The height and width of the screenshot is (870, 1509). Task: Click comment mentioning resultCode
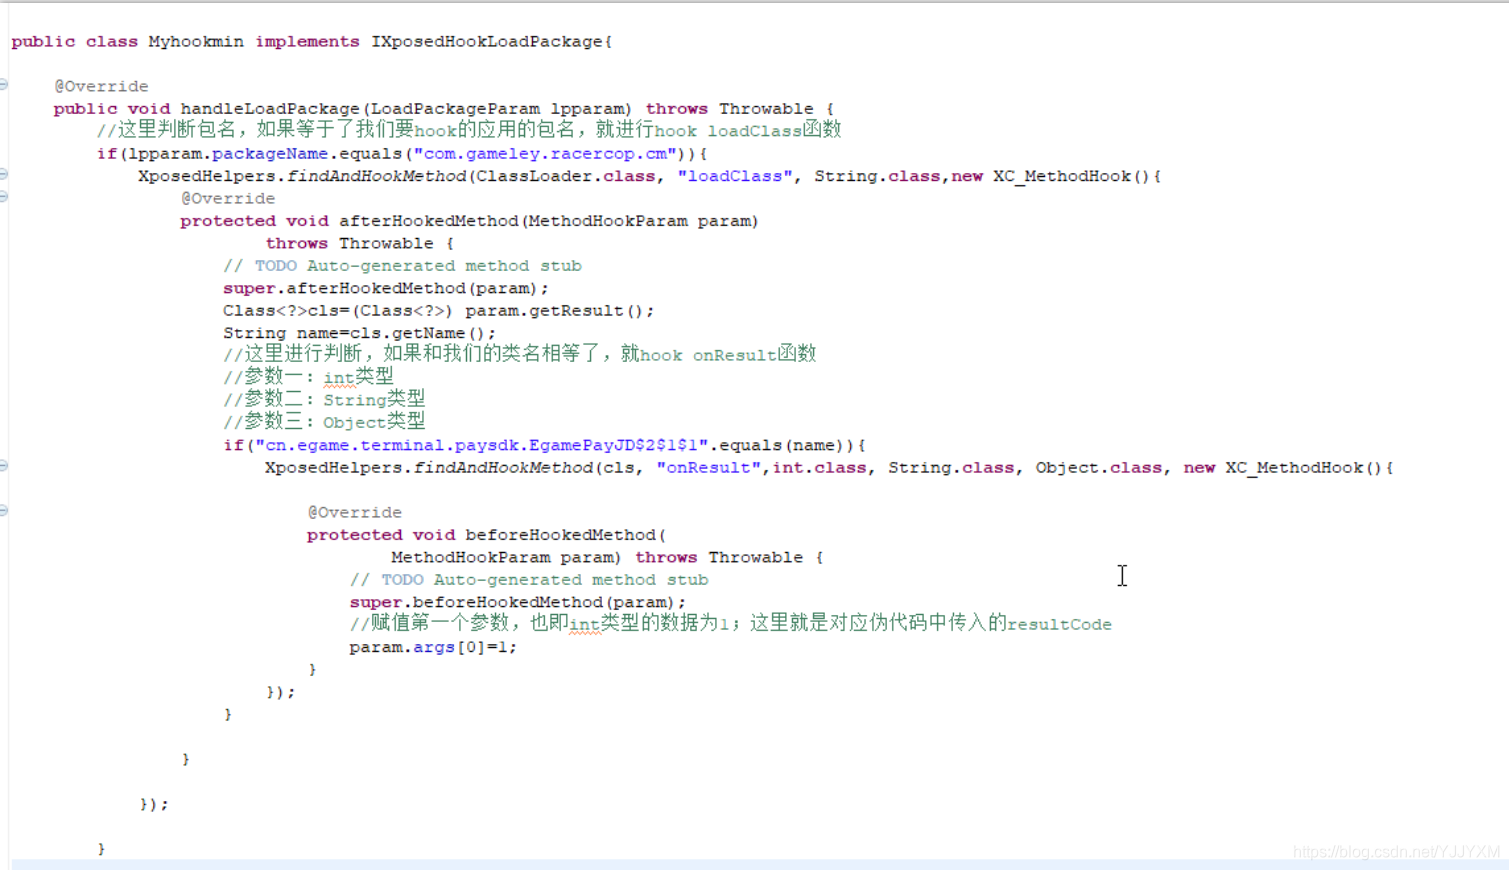(731, 624)
